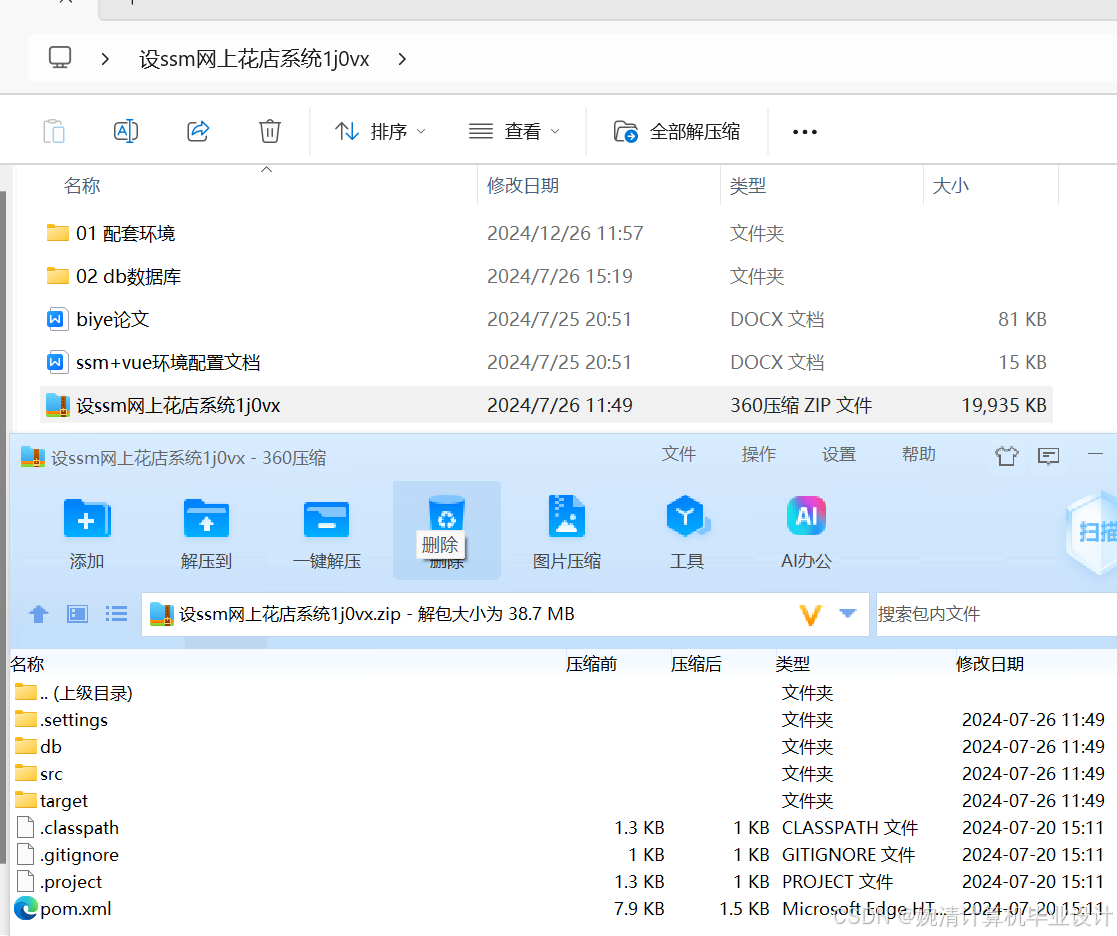This screenshot has height=936, width=1117.
Task: Click the Paste icon in Explorer toolbar
Action: (x=54, y=131)
